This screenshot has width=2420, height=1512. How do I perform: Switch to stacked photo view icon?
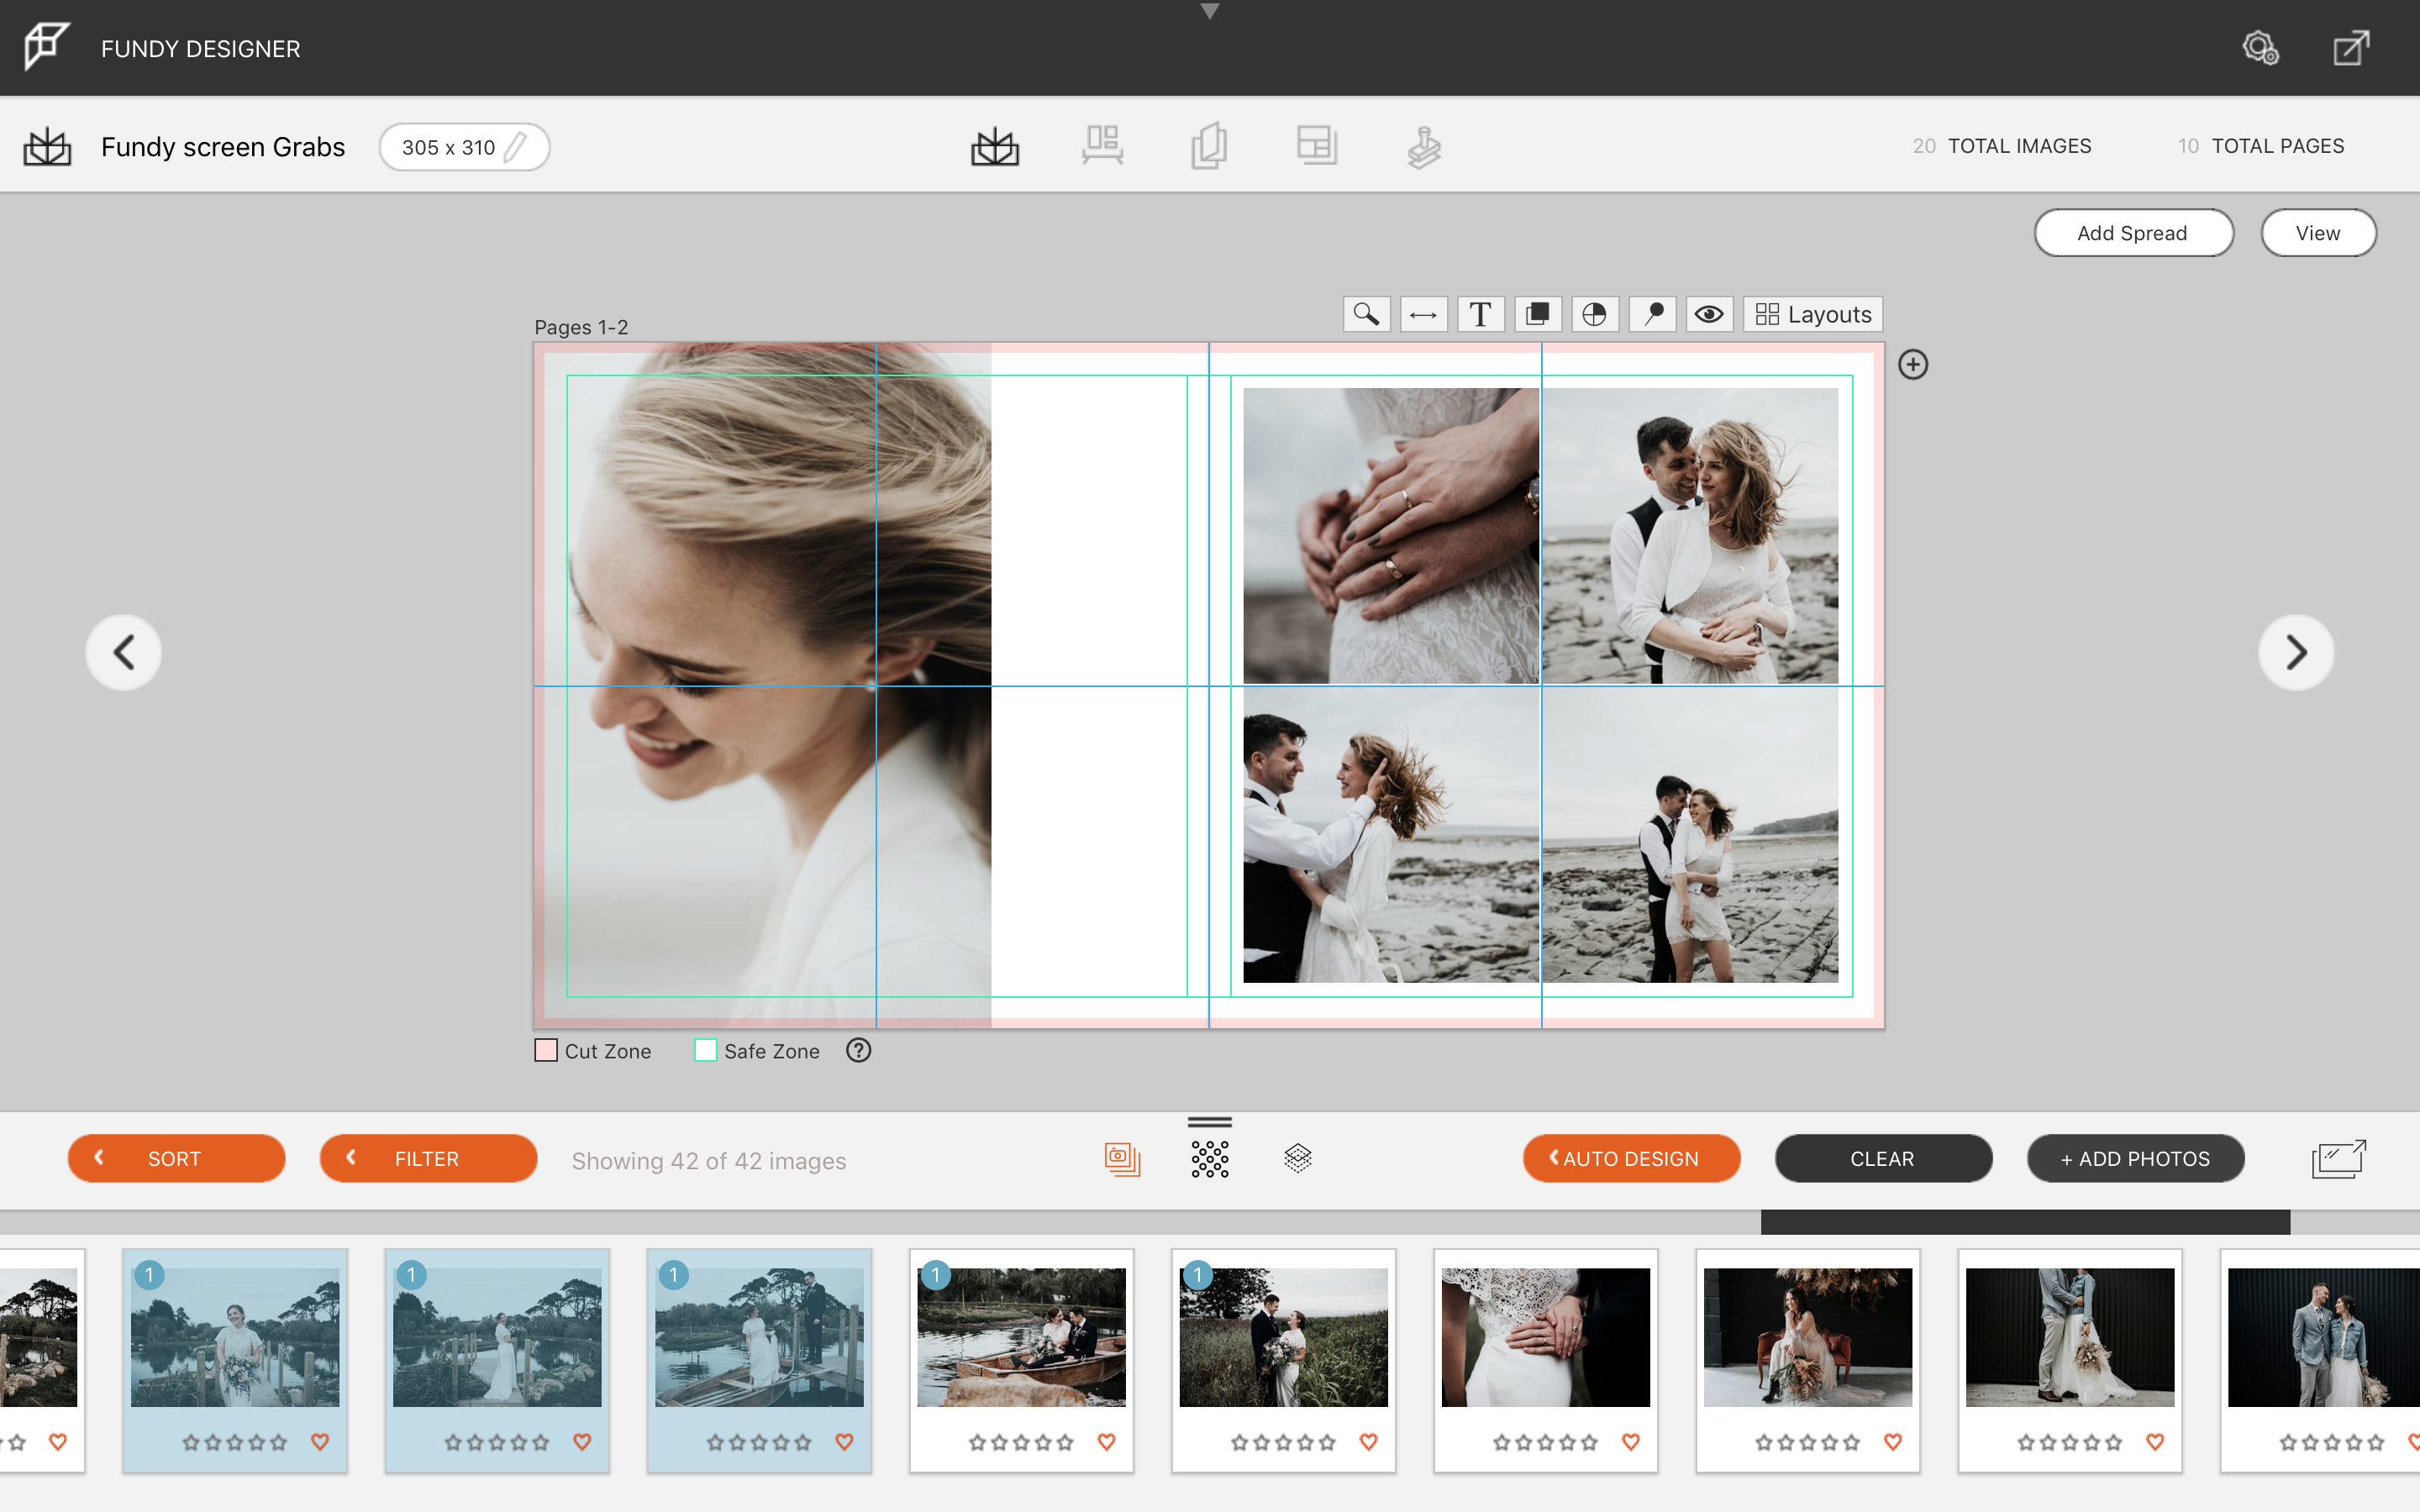pos(1122,1159)
